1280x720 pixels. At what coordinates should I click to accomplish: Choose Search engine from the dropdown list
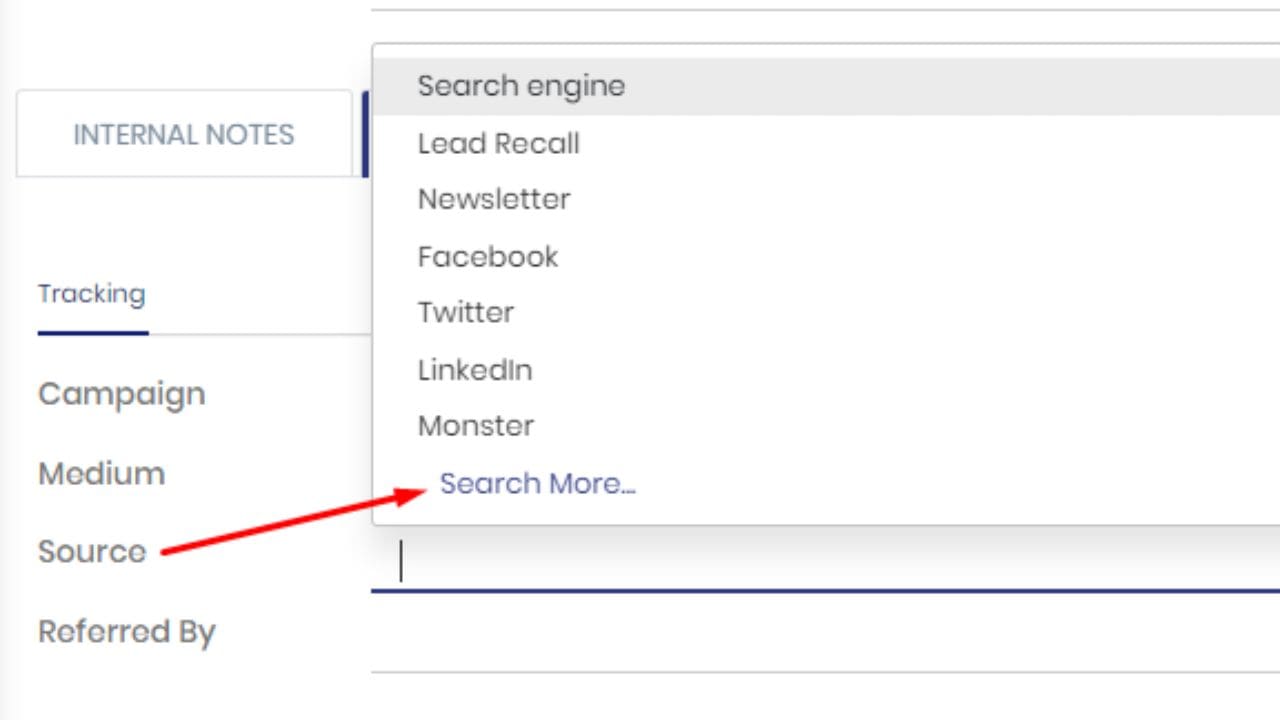pyautogui.click(x=521, y=86)
